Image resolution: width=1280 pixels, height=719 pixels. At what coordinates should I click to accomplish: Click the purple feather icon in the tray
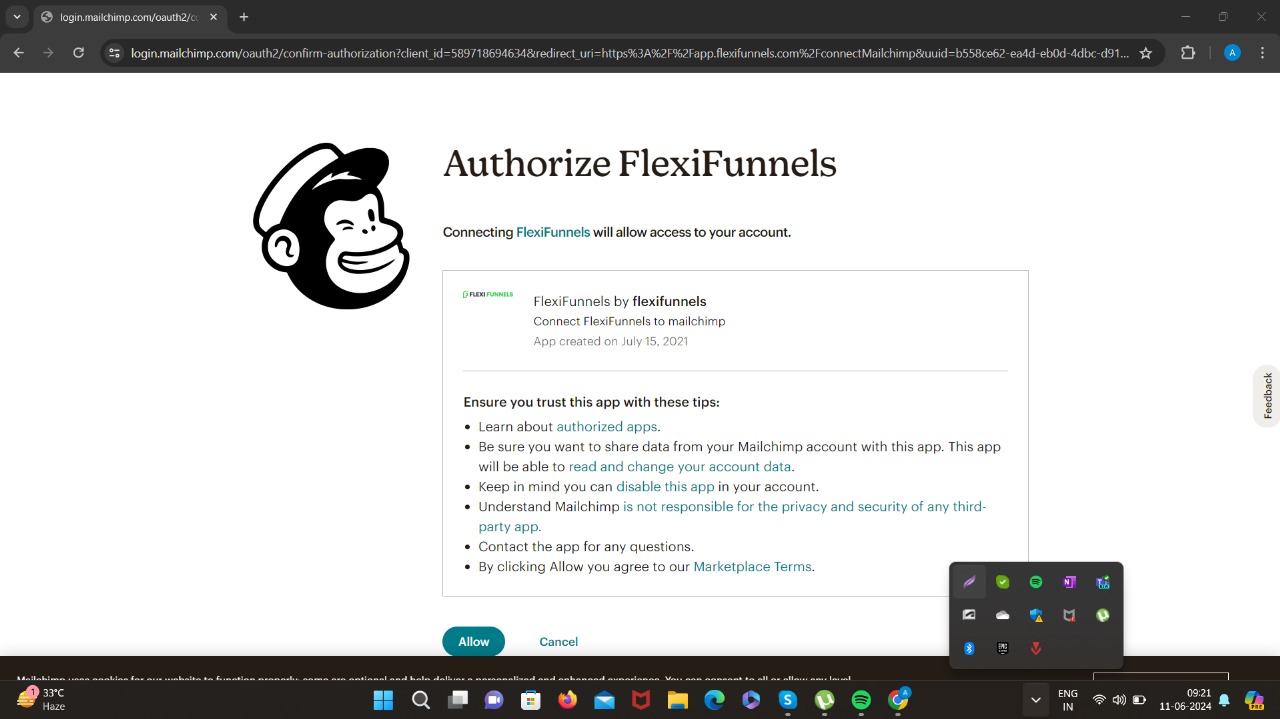click(969, 582)
